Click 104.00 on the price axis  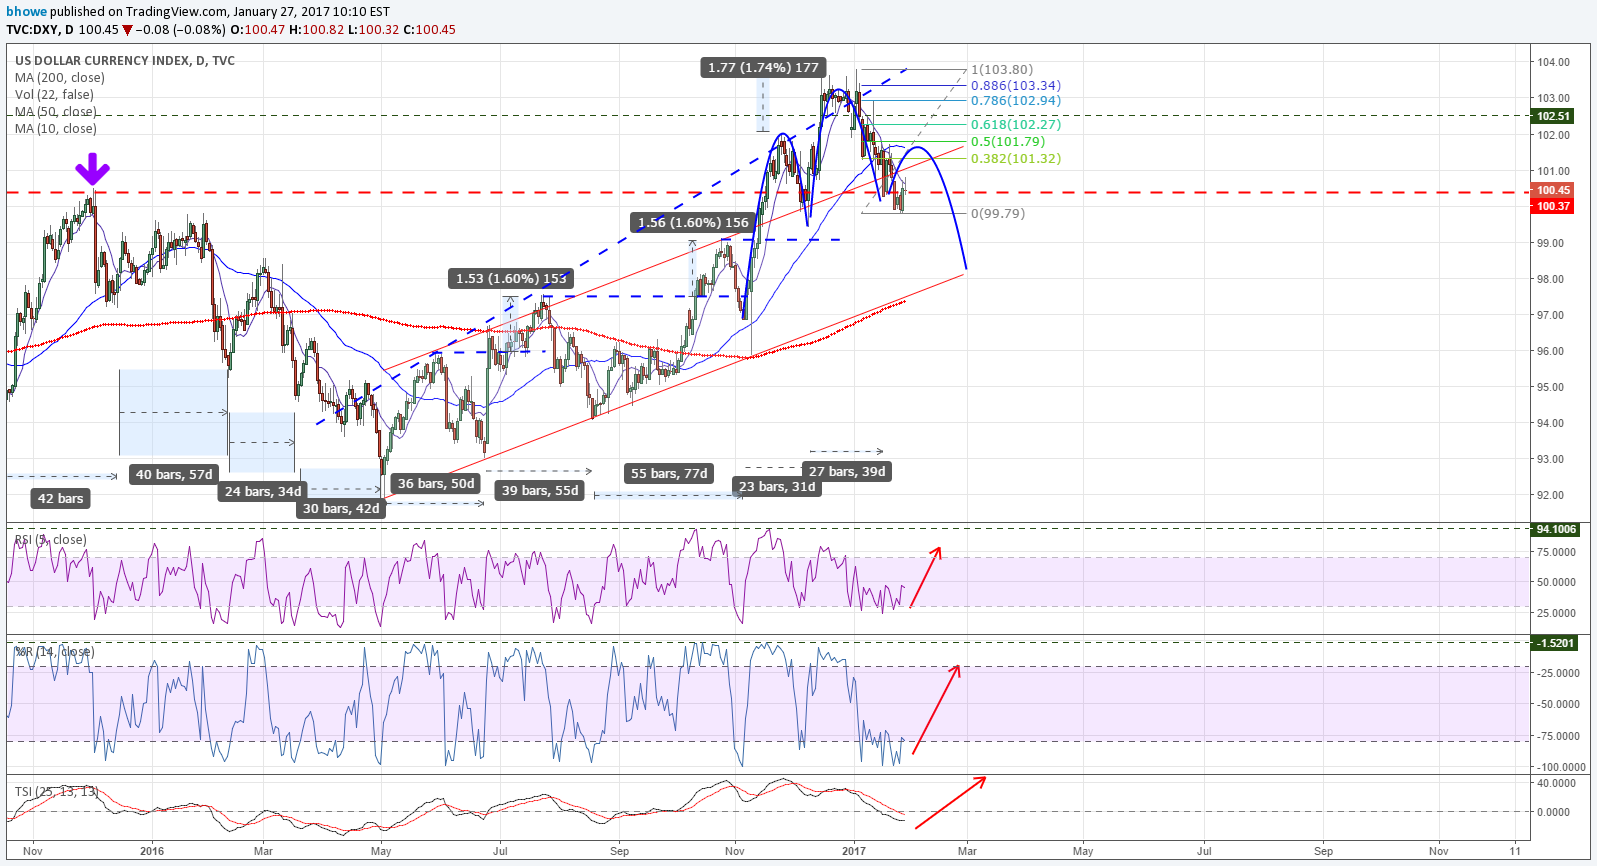[x=1554, y=62]
